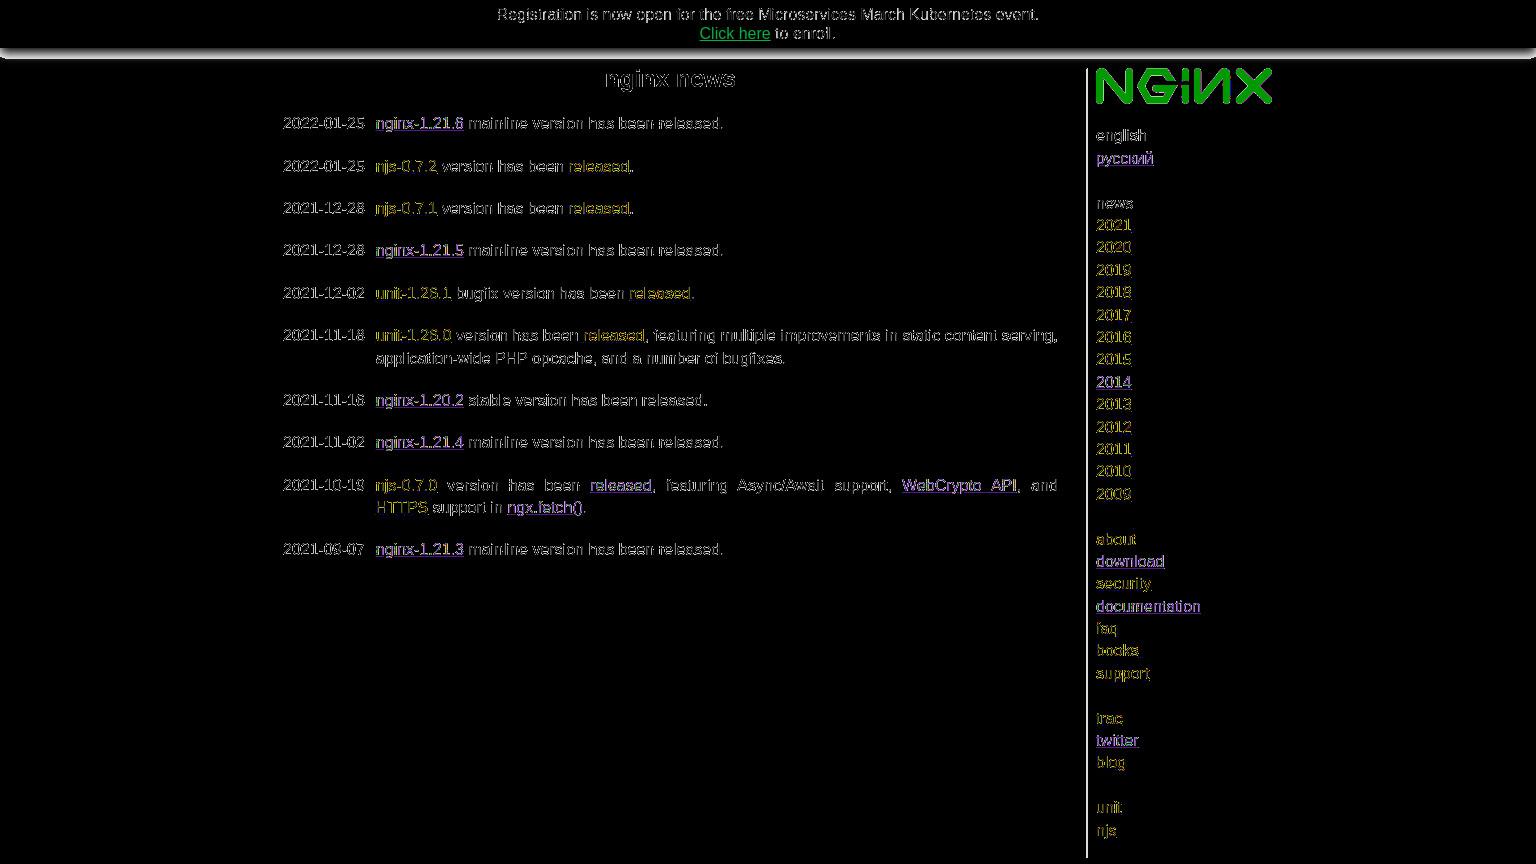1536x864 pixels.
Task: Open the njs sidebar link
Action: (1106, 831)
